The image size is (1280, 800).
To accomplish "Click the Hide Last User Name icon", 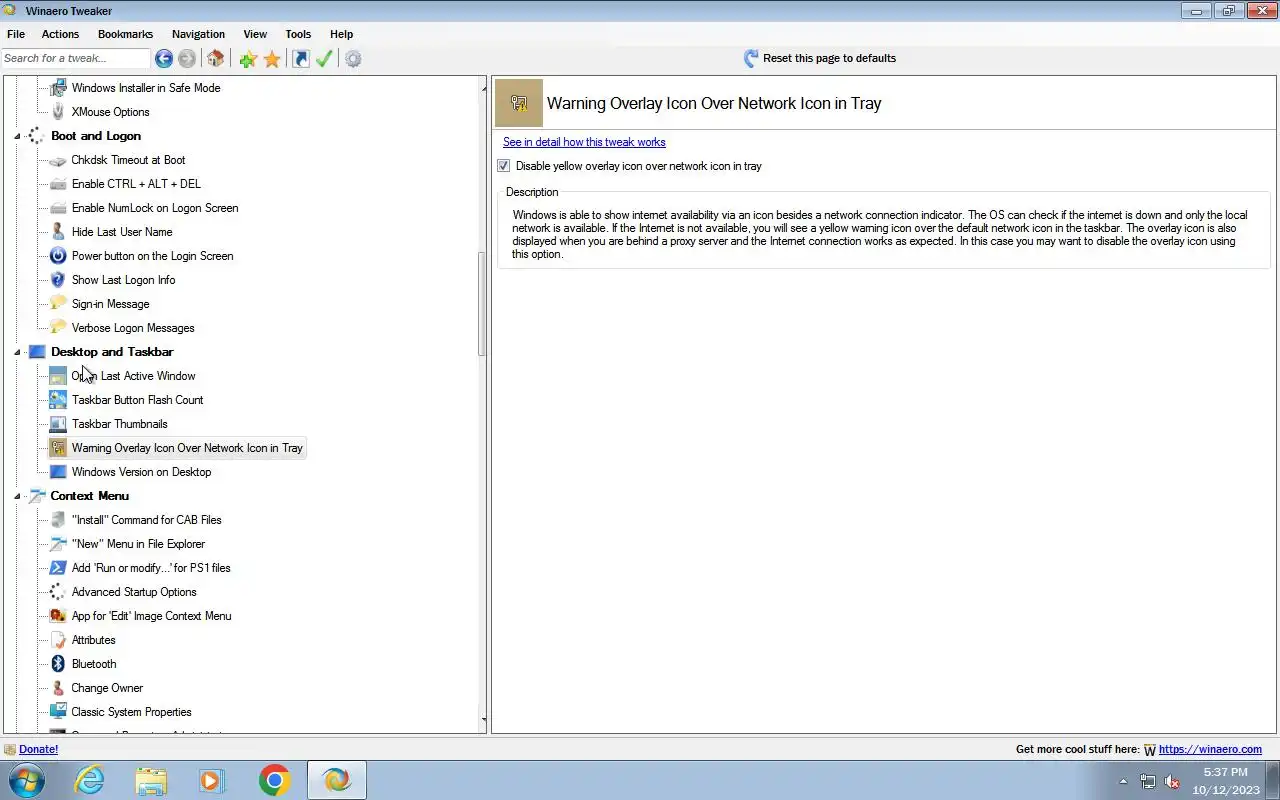I will [x=58, y=232].
